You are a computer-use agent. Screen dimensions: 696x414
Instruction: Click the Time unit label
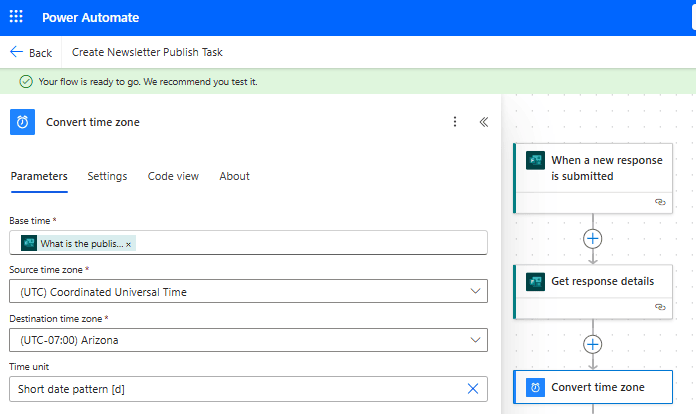(x=29, y=367)
